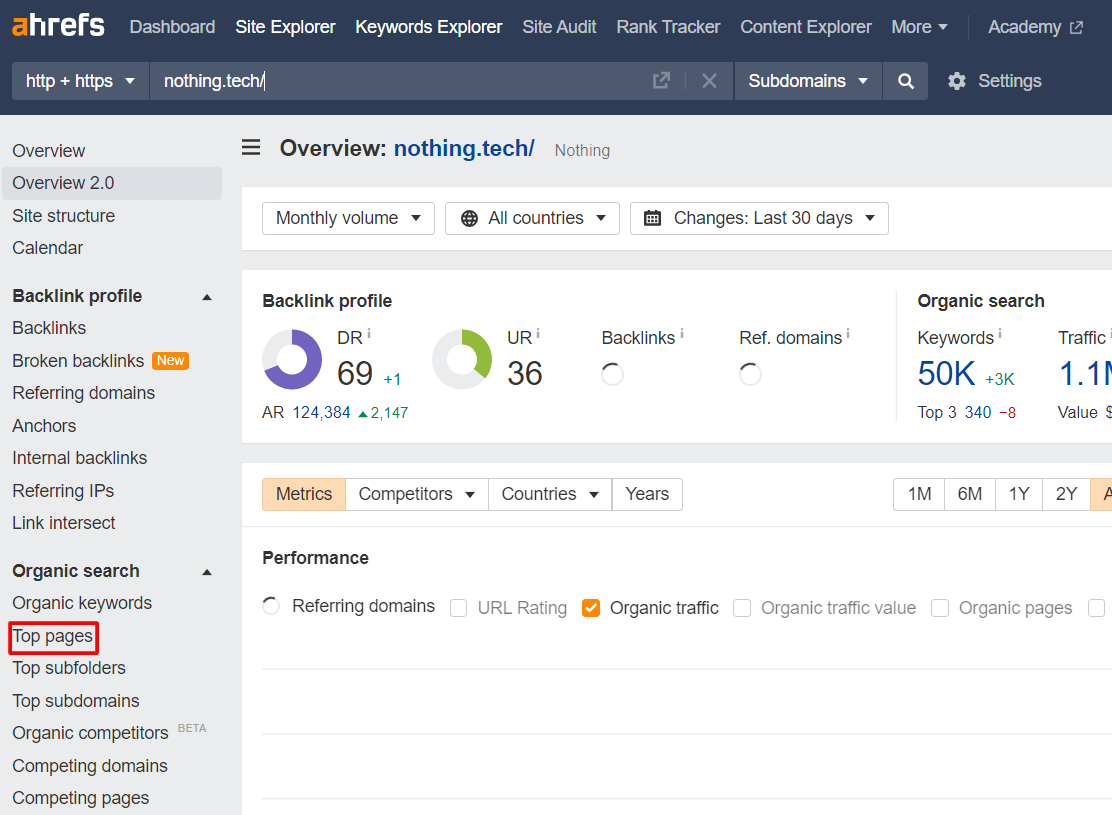
Task: Open Settings gear icon
Action: (957, 81)
